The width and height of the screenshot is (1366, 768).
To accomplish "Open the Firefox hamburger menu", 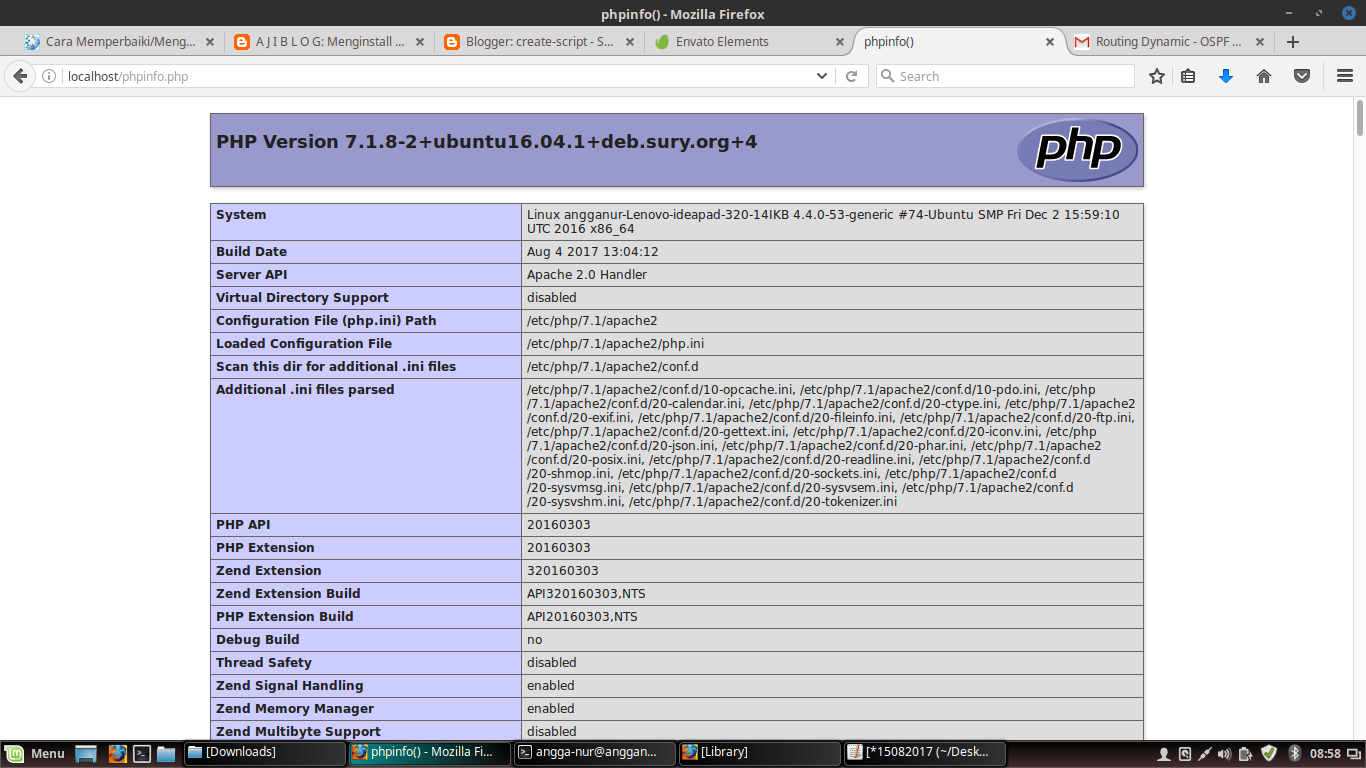I will [x=1344, y=76].
